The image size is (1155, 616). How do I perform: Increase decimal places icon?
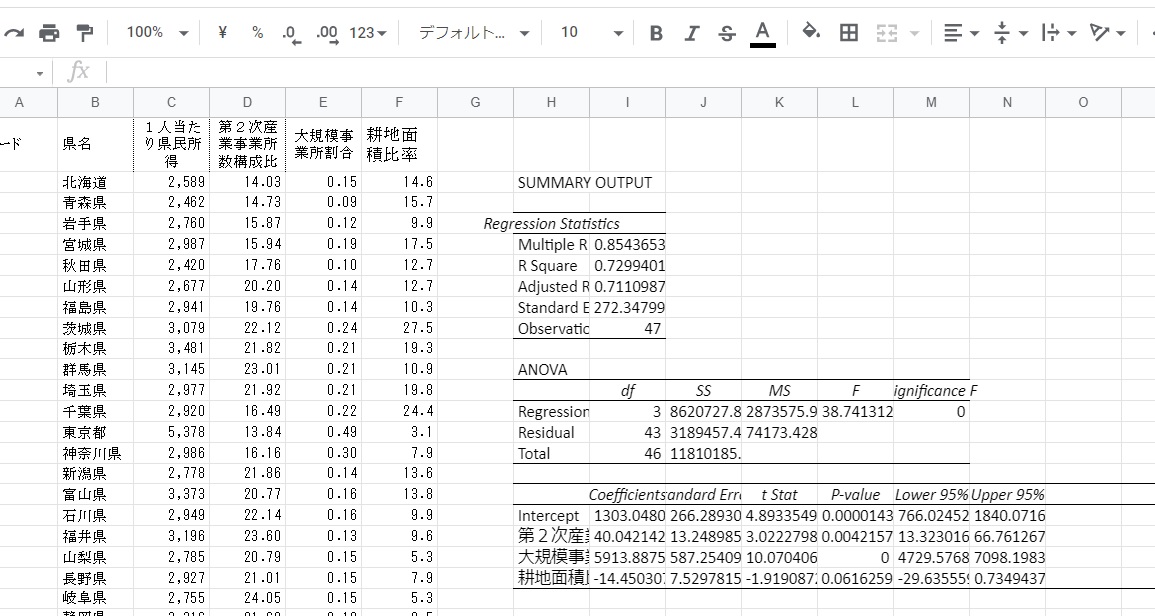327,33
